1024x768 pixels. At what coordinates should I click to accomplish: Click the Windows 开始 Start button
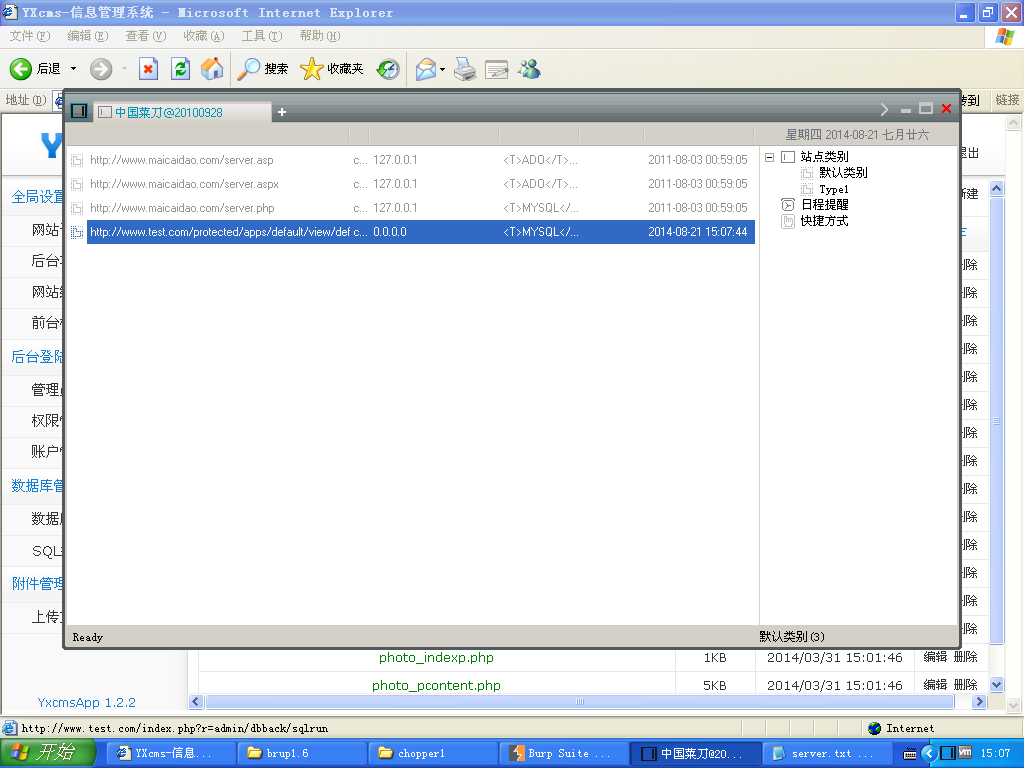coord(47,753)
